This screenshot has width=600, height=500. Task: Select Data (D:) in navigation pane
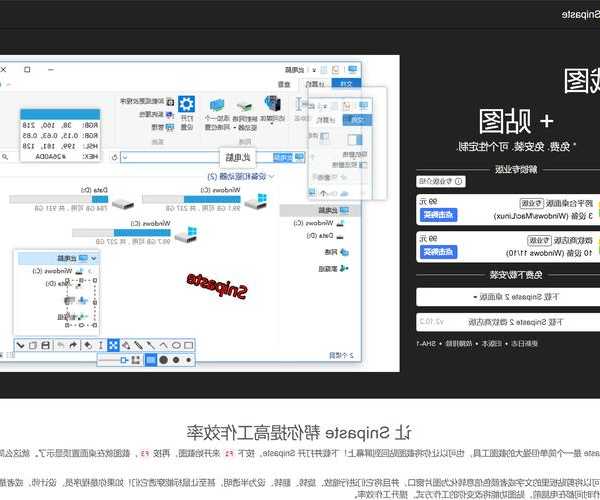pos(324,236)
